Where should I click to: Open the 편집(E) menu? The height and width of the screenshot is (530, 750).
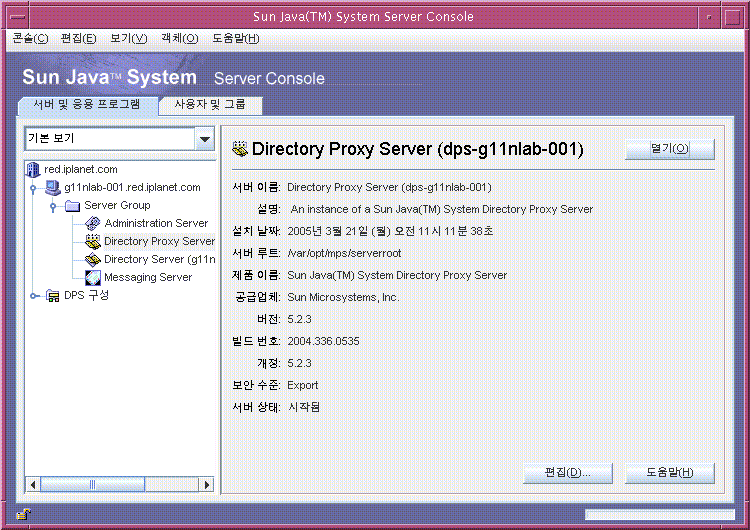click(x=78, y=38)
